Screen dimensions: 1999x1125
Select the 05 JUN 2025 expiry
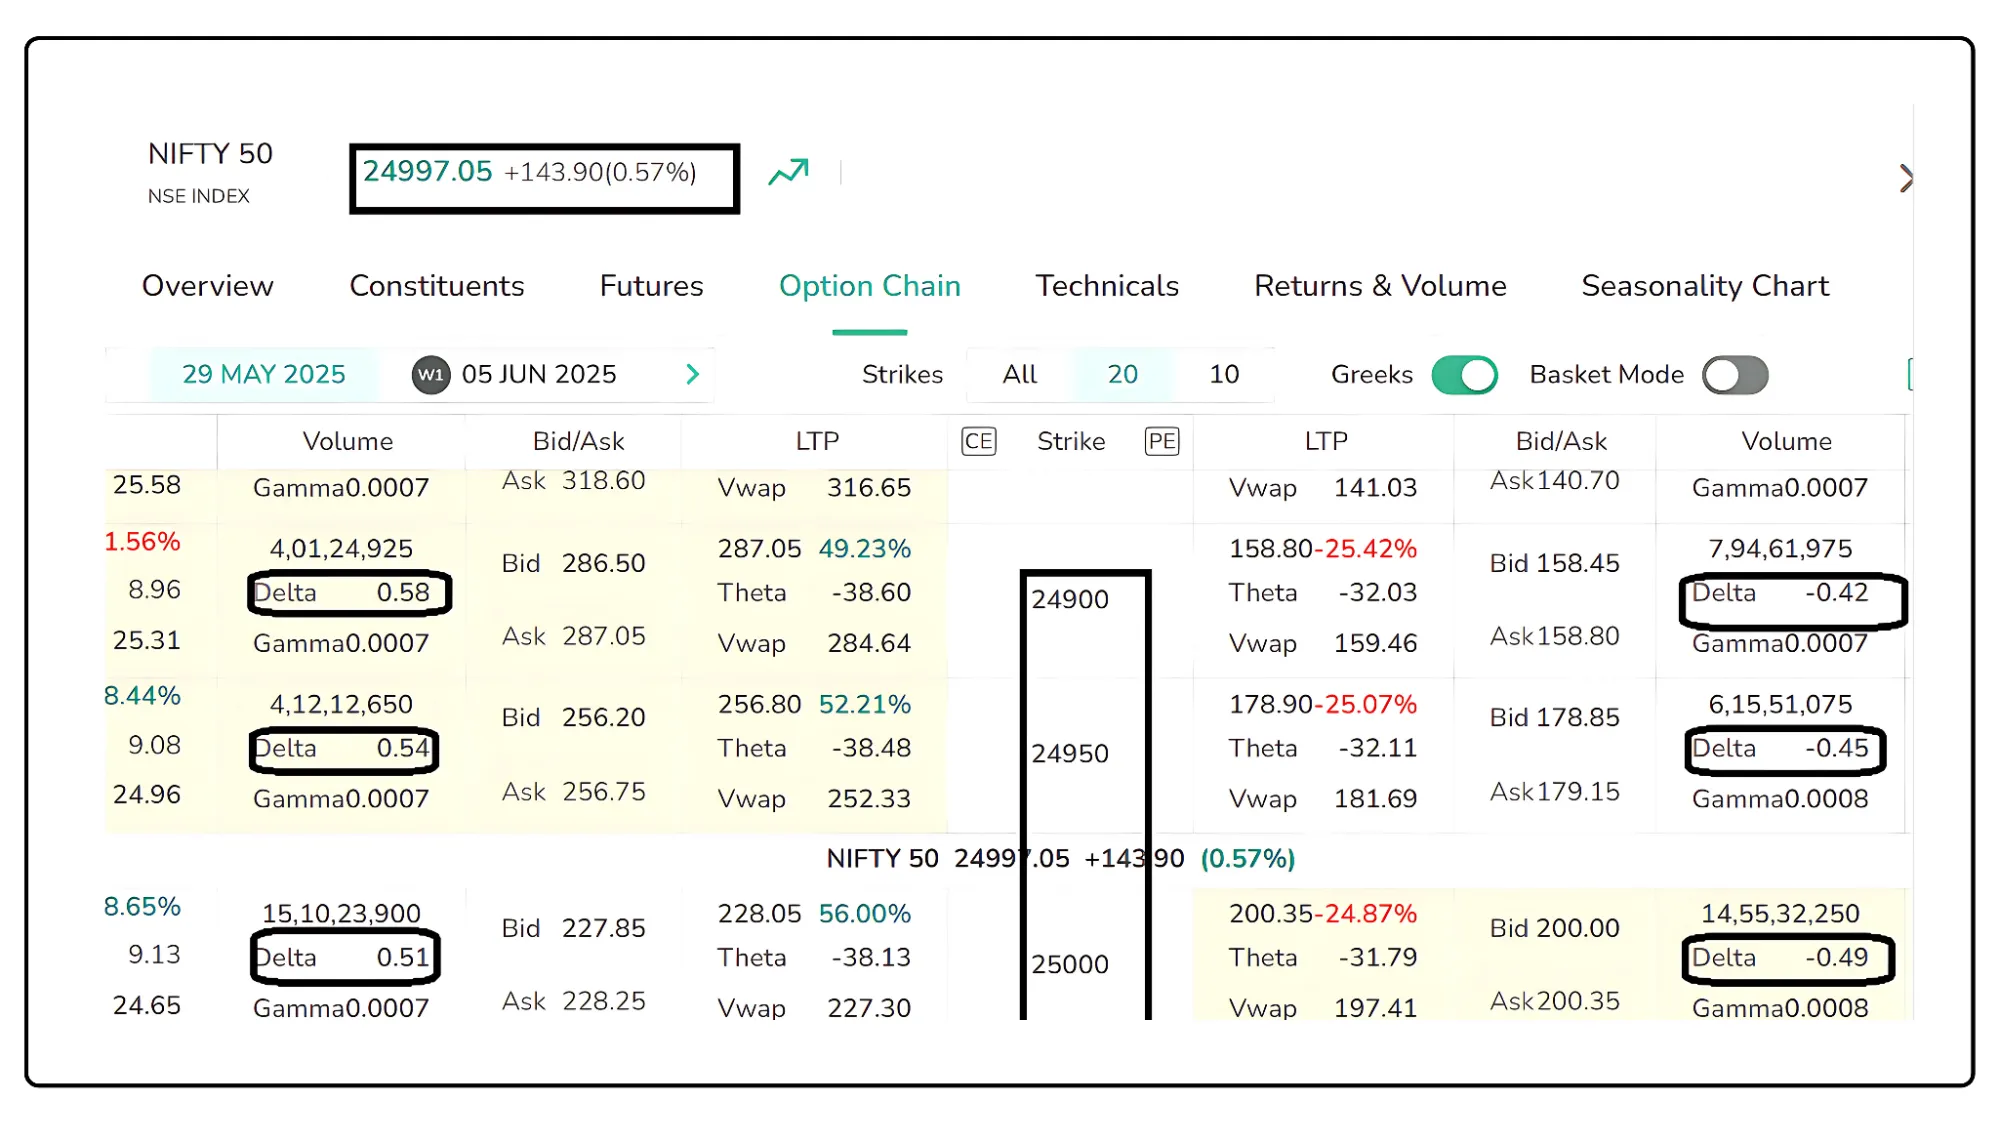click(x=537, y=374)
